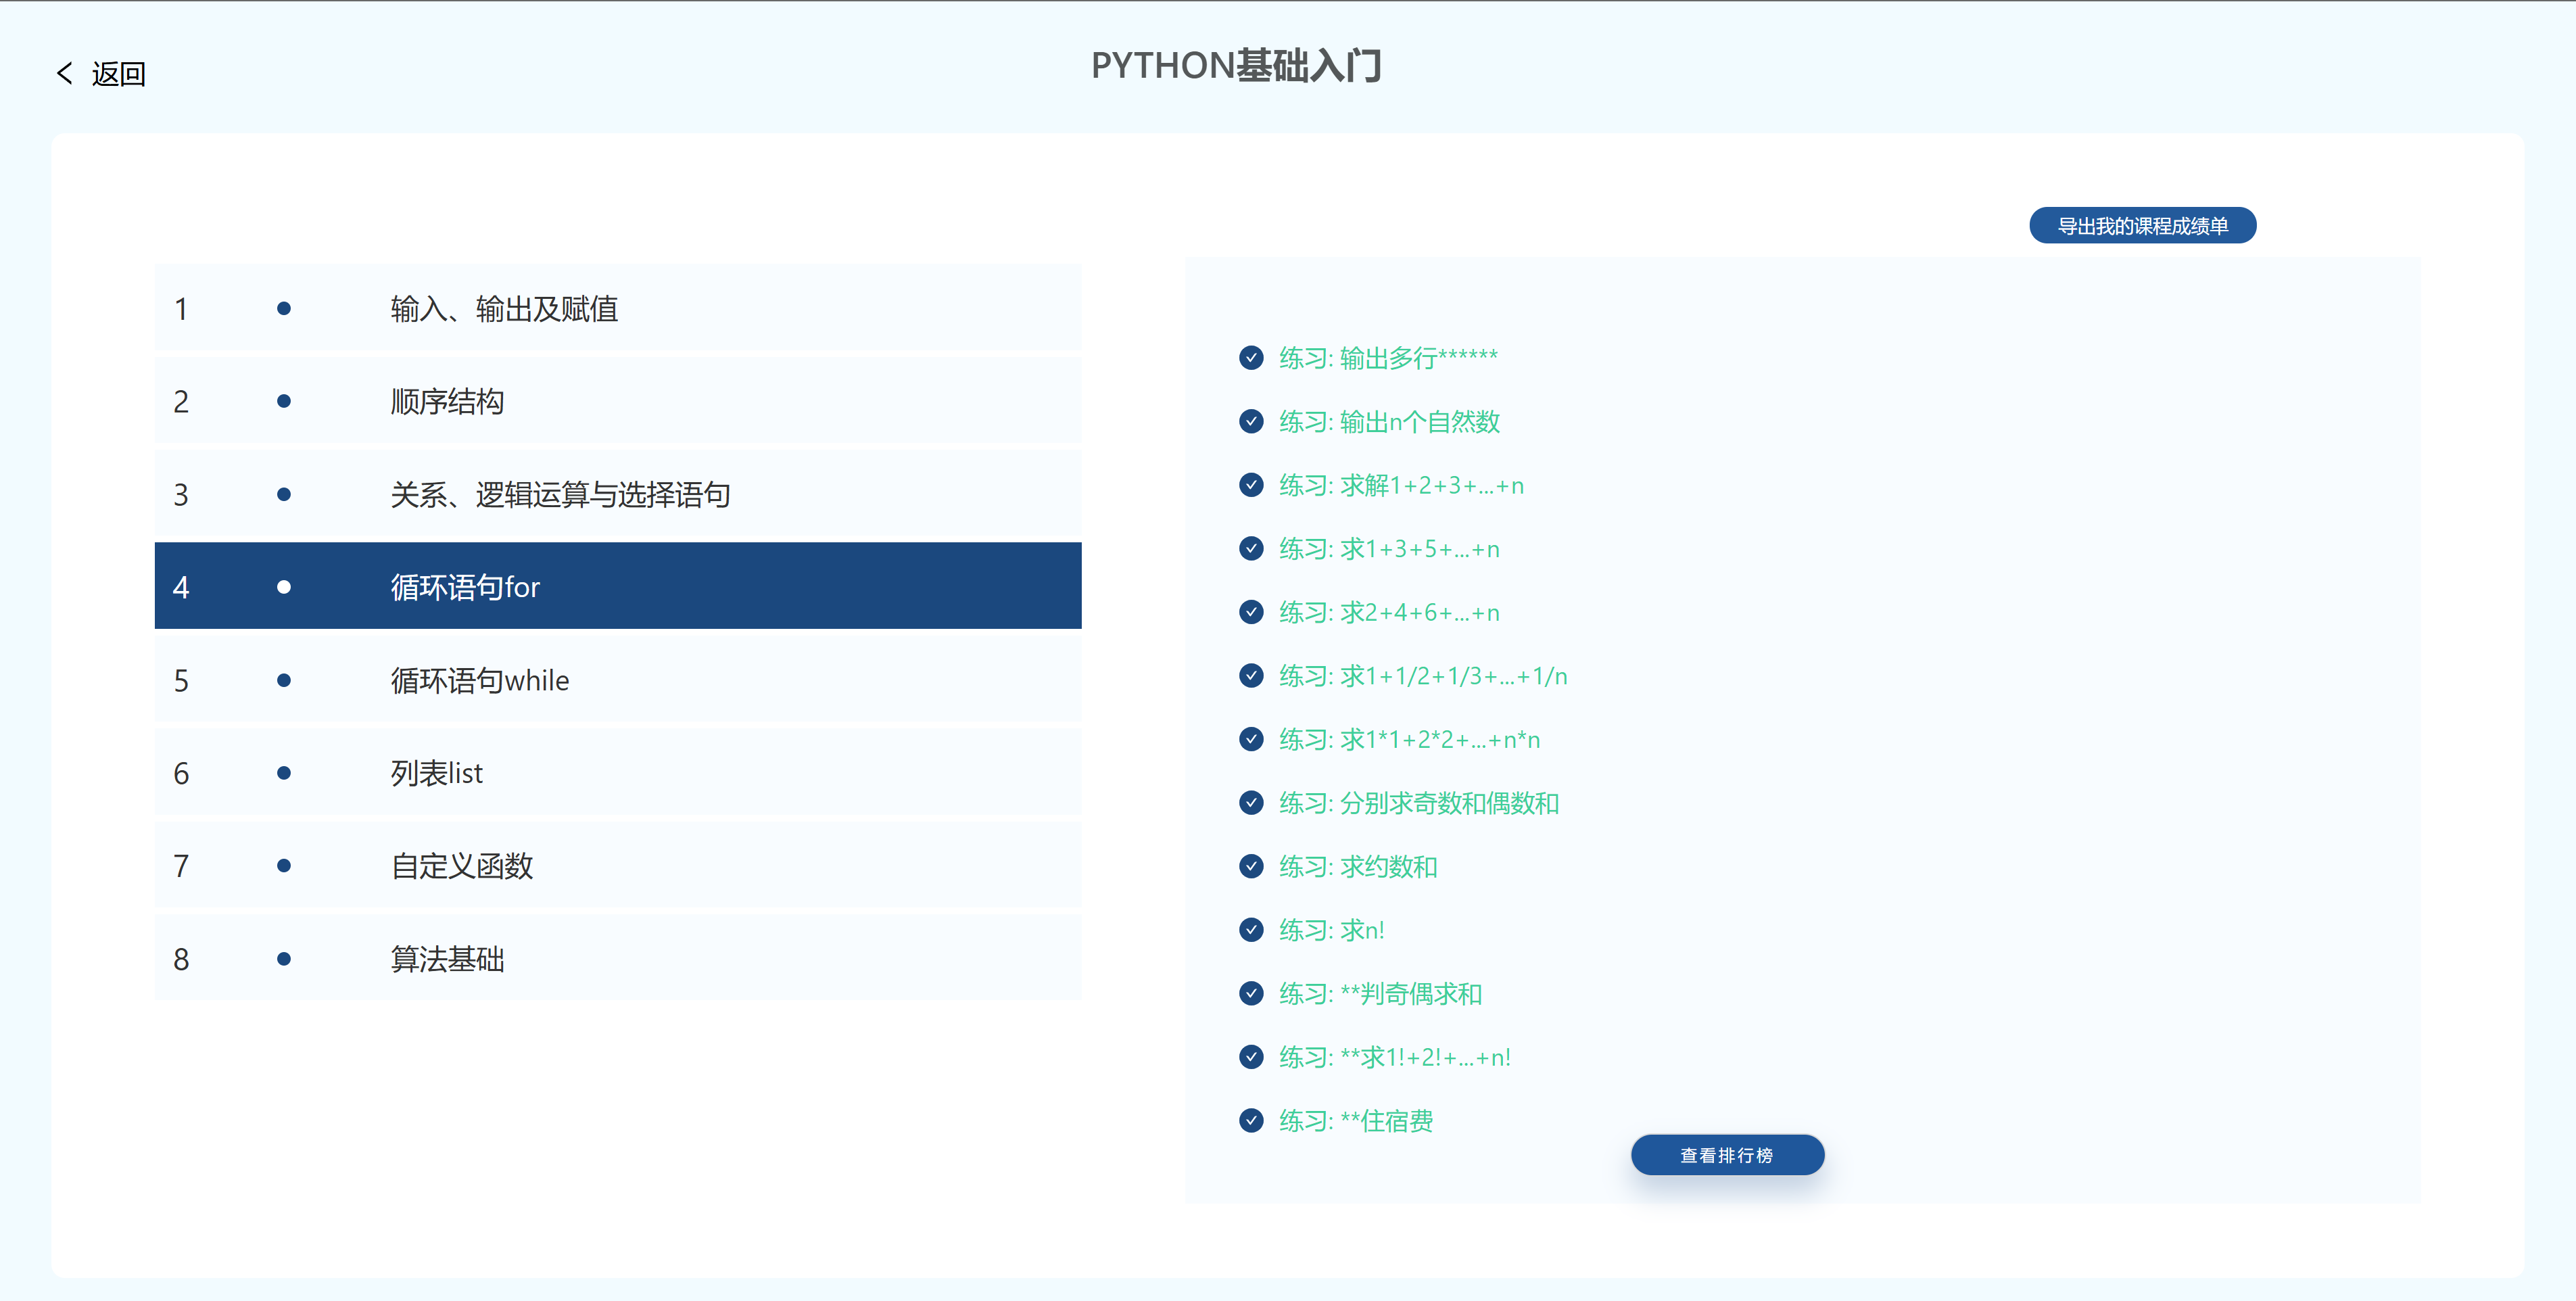The width and height of the screenshot is (2576, 1301).
Task: Click the back arrow chevron icon
Action: (65, 73)
